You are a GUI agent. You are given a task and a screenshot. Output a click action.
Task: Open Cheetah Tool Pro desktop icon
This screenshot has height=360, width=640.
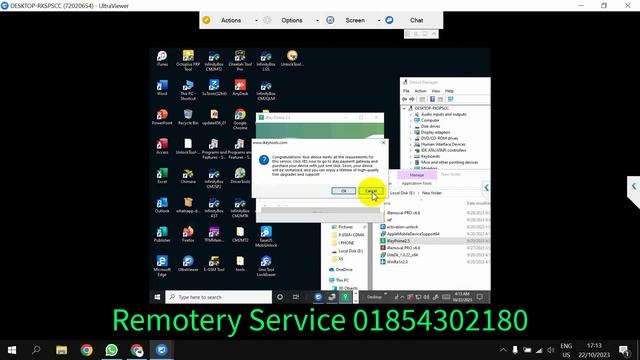point(240,60)
